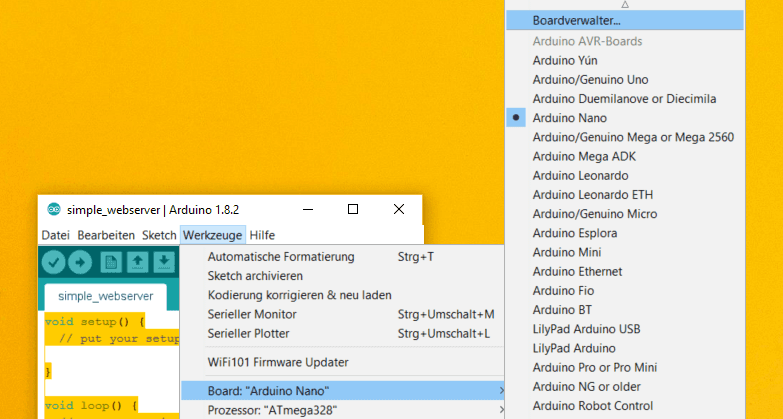Click the Open sketch up-arrow icon
Screen dimensions: 783x419
click(x=137, y=262)
